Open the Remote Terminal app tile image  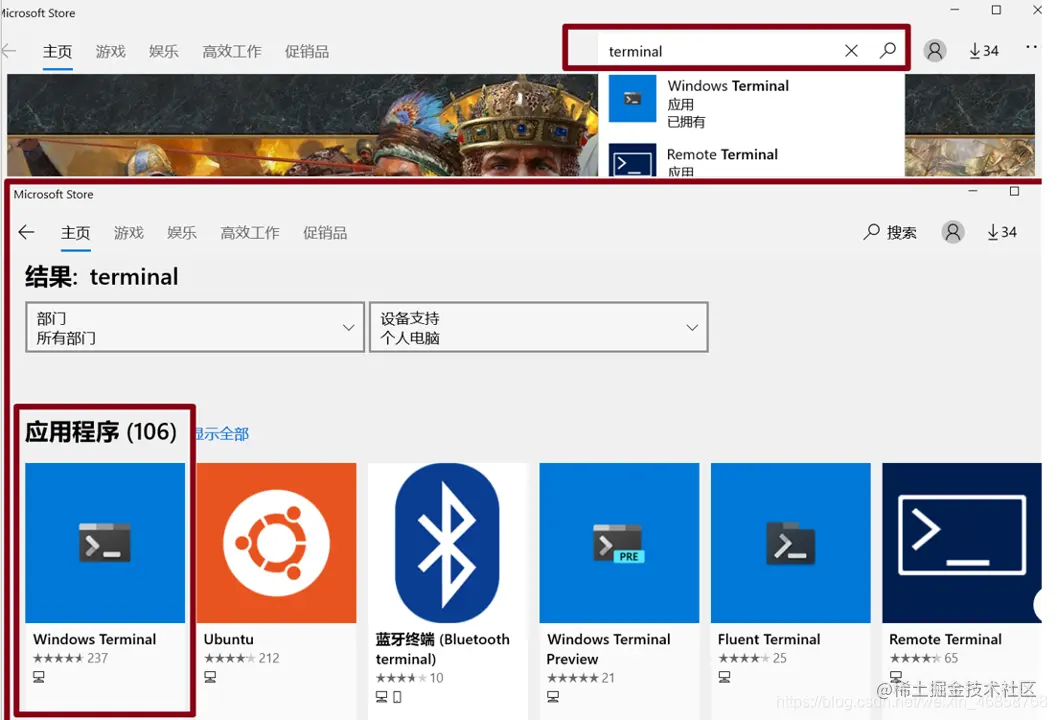click(x=962, y=543)
